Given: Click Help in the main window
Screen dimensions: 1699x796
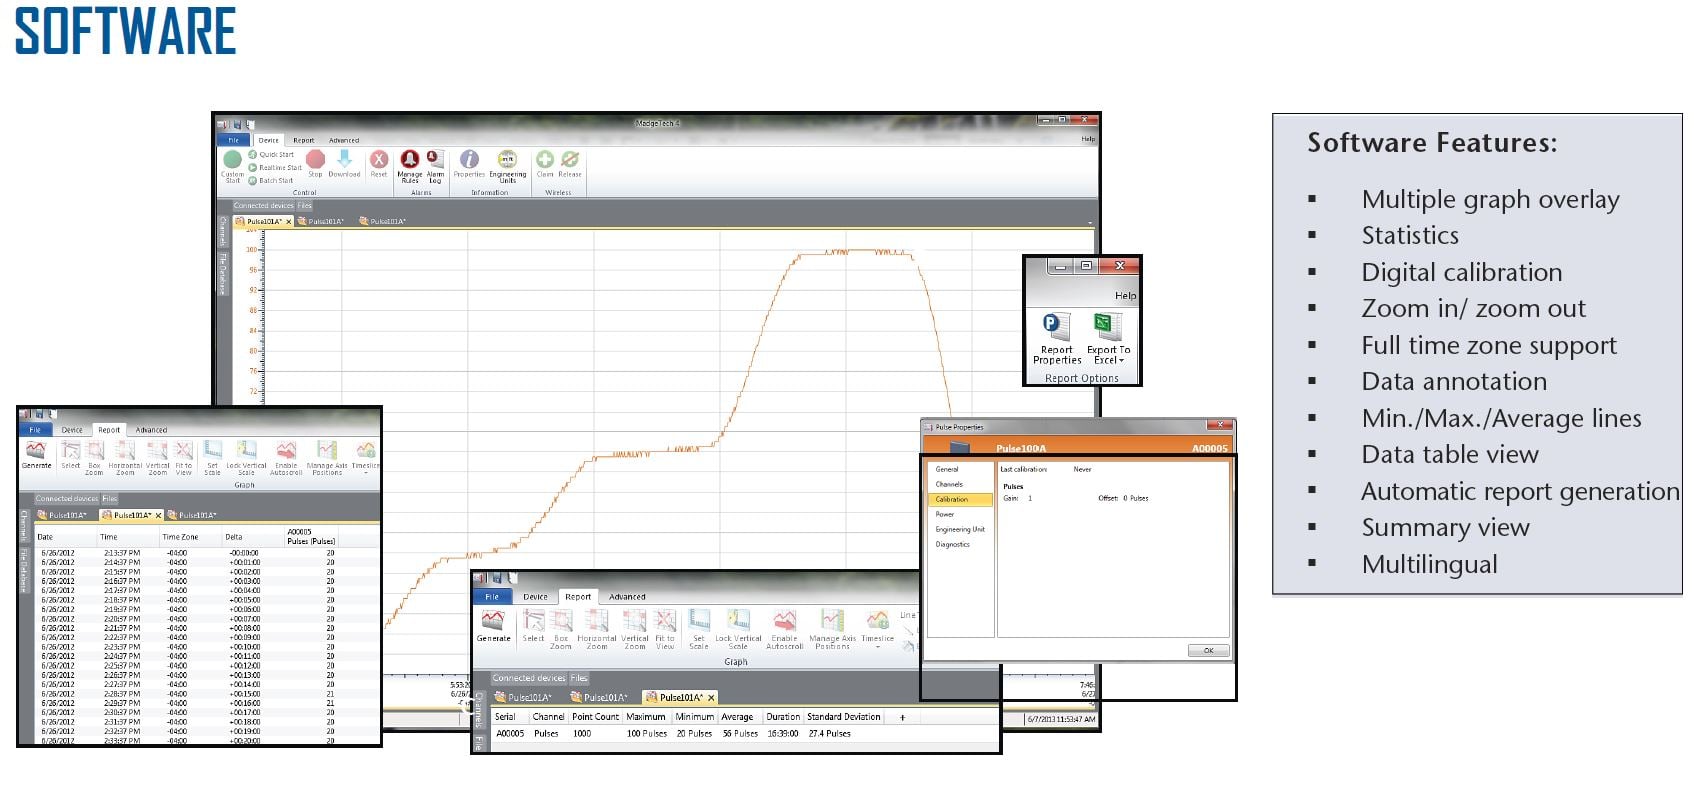Looking at the screenshot, I should (x=1088, y=139).
